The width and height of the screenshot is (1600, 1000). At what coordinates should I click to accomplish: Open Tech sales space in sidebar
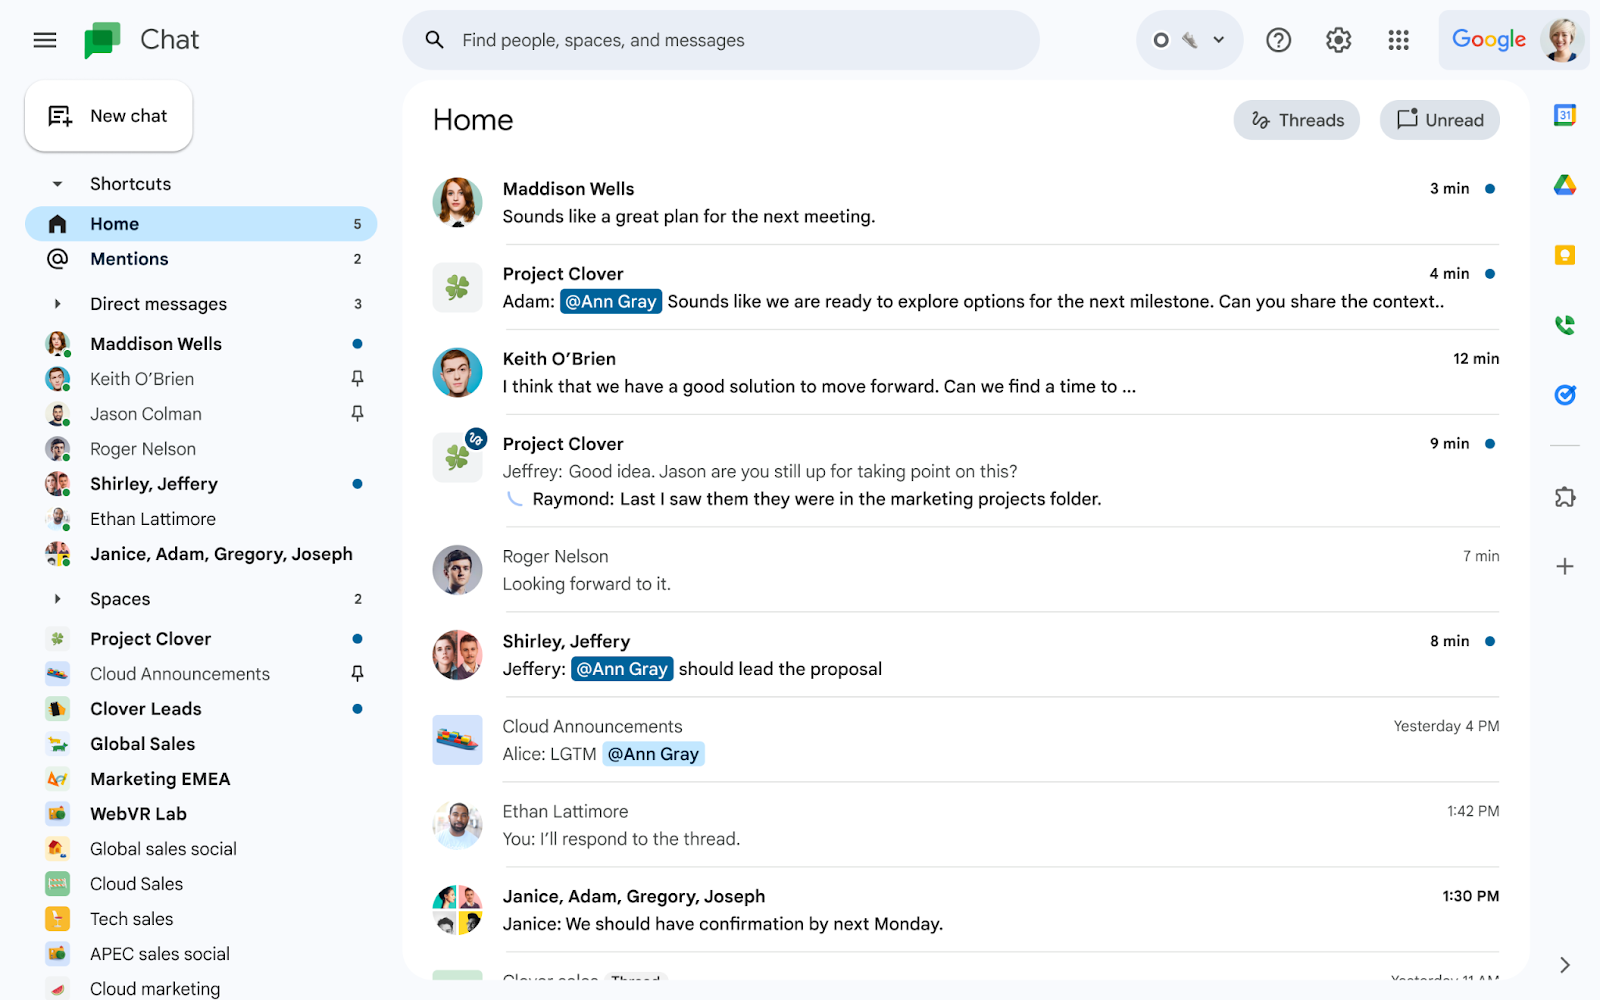pos(201,919)
